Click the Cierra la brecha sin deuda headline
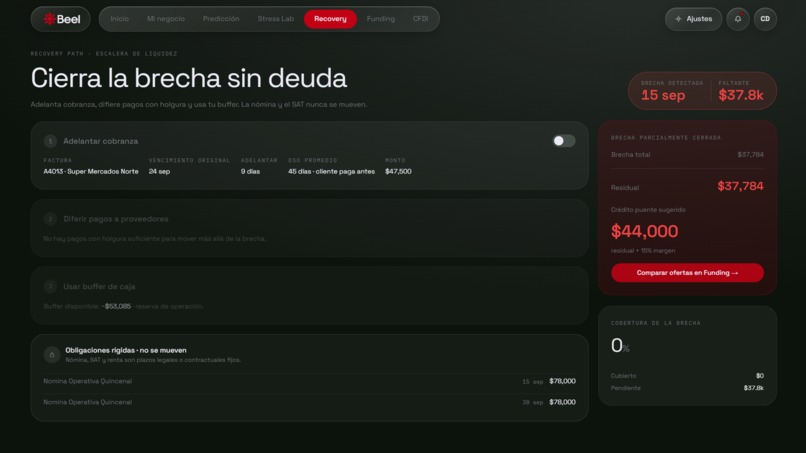The height and width of the screenshot is (453, 806). pos(189,78)
